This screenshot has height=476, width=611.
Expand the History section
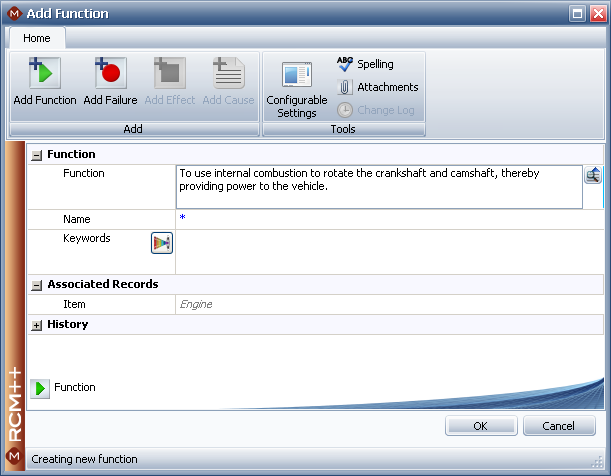(x=37, y=325)
